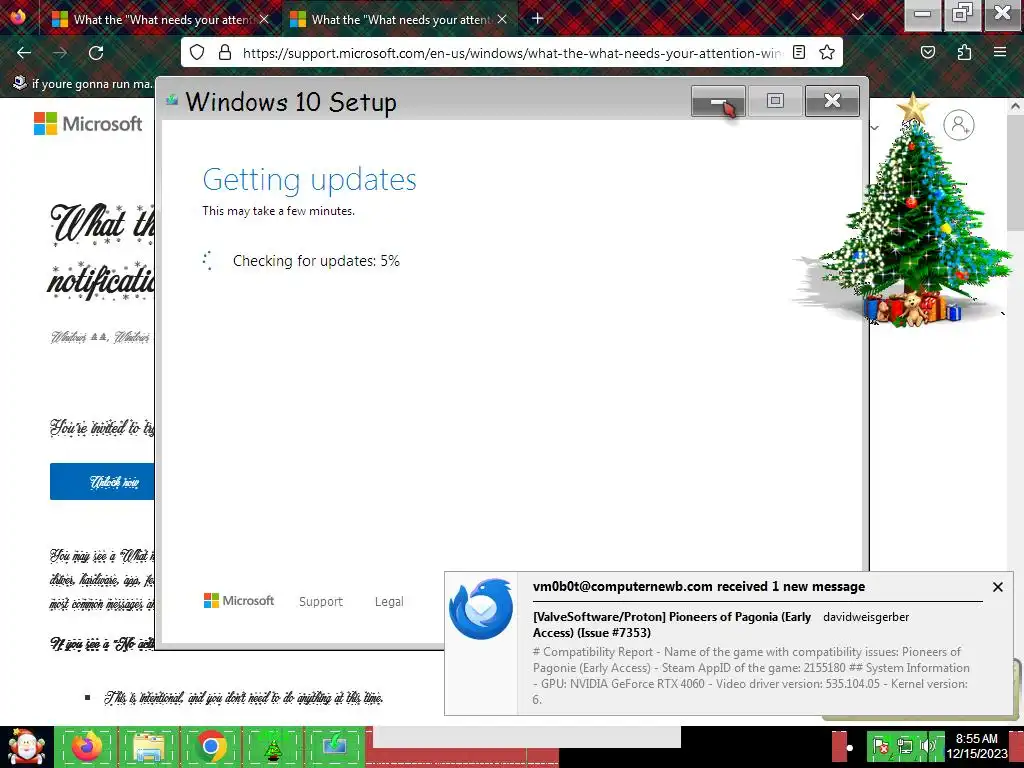This screenshot has height=768, width=1024.
Task: Click the sender name davidweisgerber
Action: 866,616
